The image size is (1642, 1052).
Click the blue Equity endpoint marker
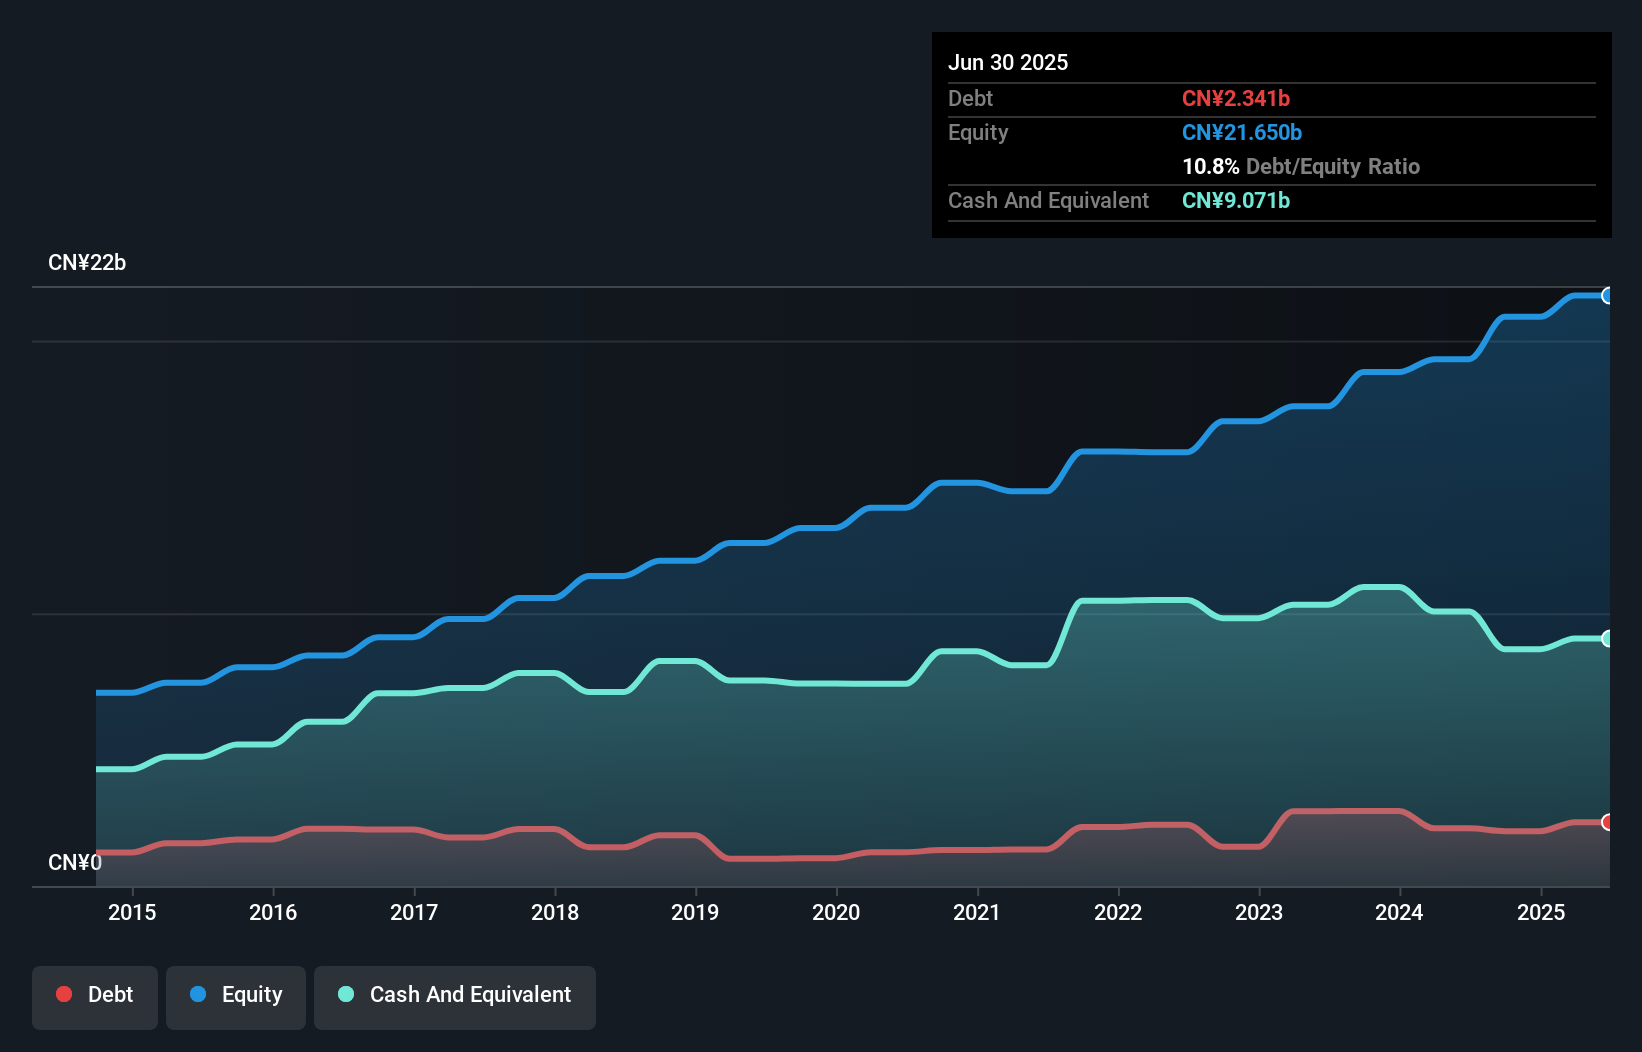[1607, 296]
